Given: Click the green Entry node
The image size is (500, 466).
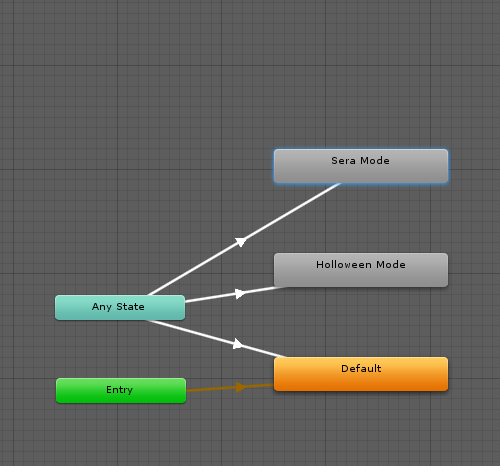Looking at the screenshot, I should pyautogui.click(x=121, y=390).
